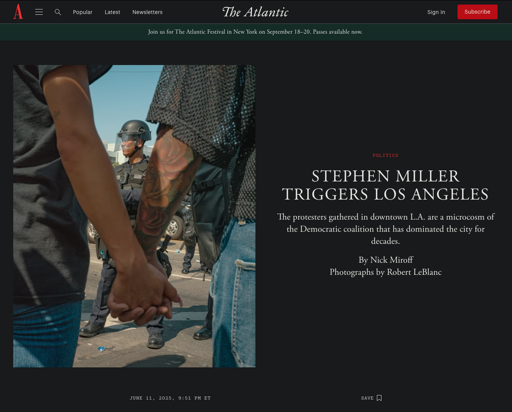Click The Atlantic masthead title
The width and height of the screenshot is (512, 412).
click(x=255, y=12)
